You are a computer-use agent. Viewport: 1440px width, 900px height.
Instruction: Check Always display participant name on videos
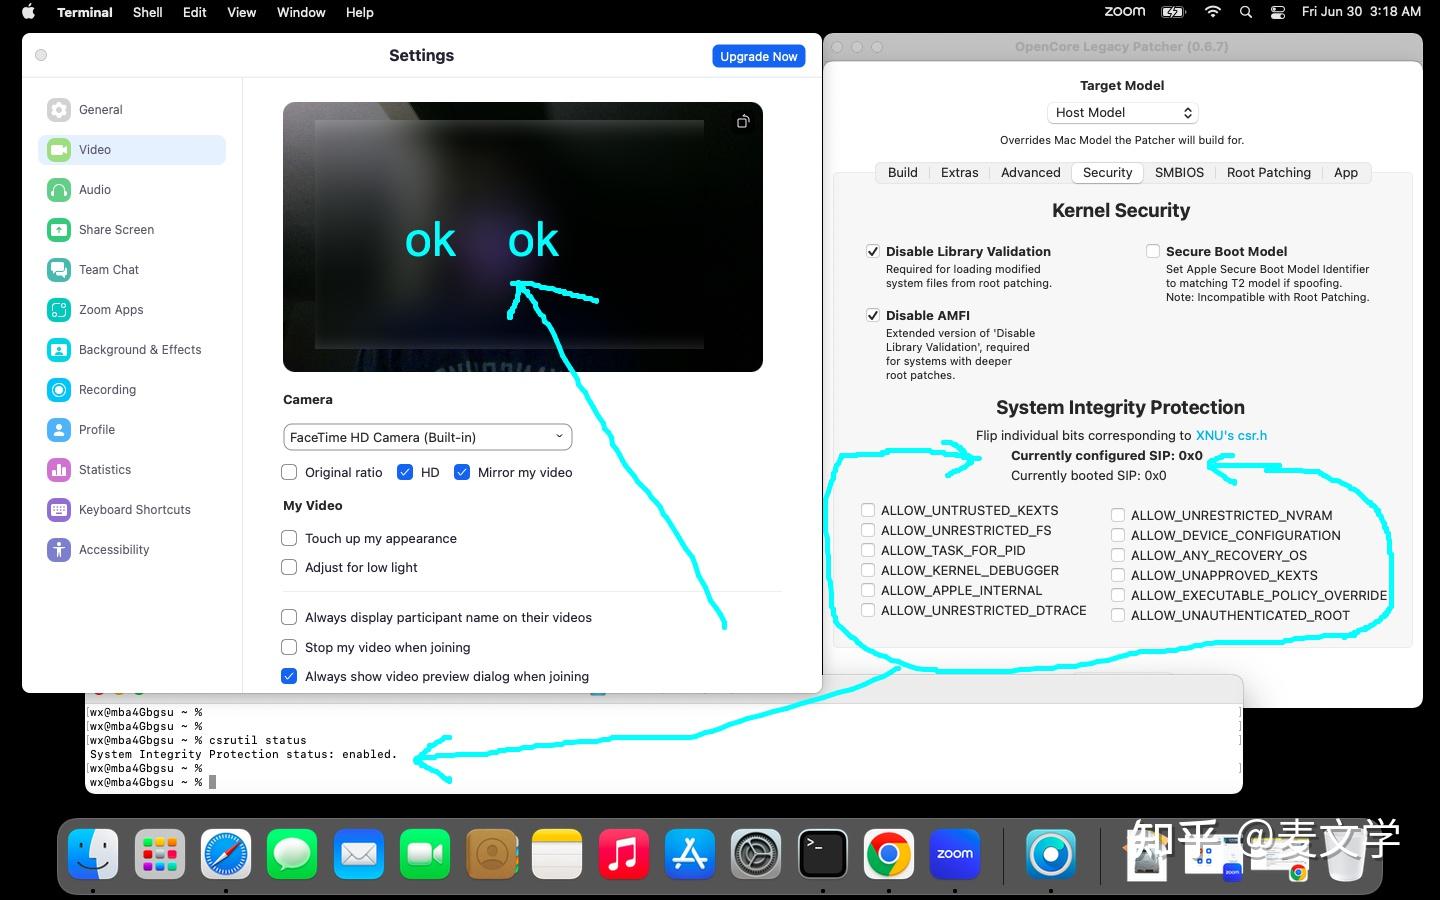pos(289,617)
